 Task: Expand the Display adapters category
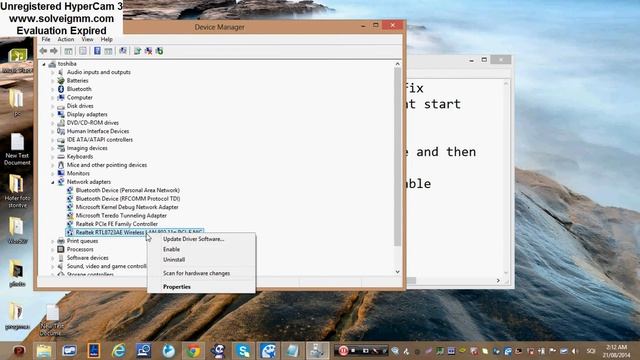click(53, 115)
